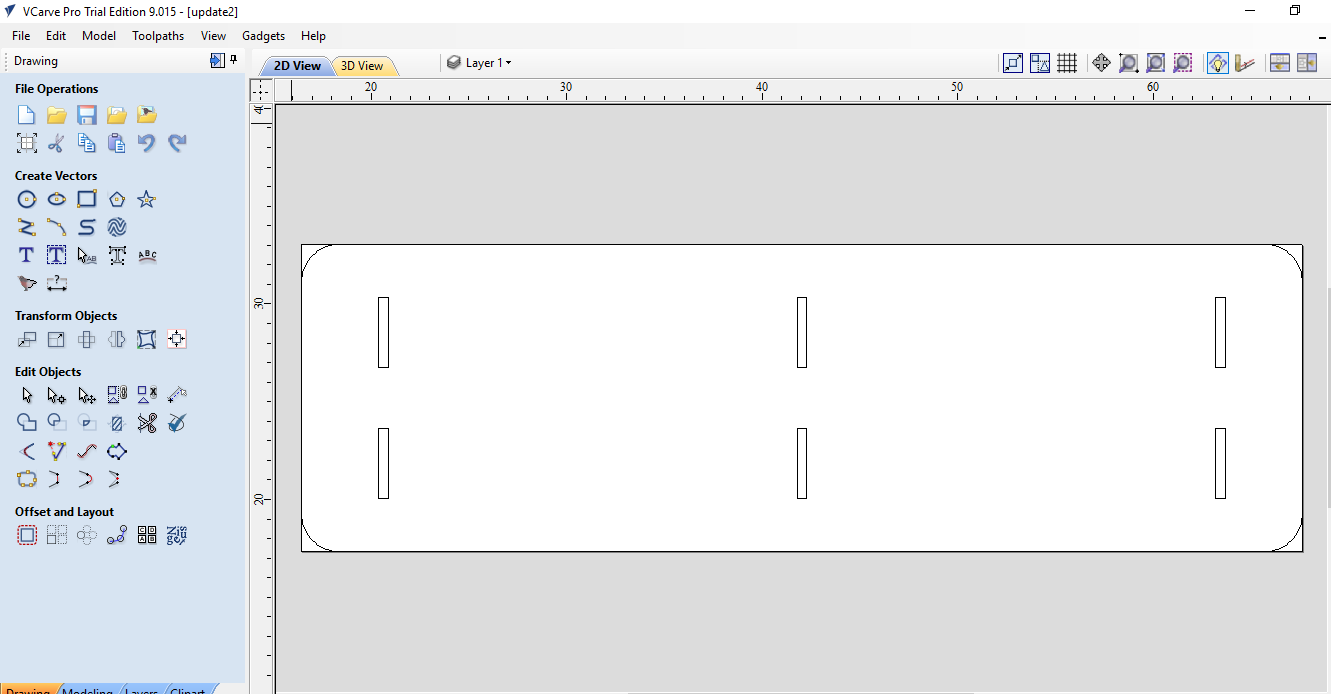Run the Vector Validator check
This screenshot has height=694, width=1331.
[177, 423]
